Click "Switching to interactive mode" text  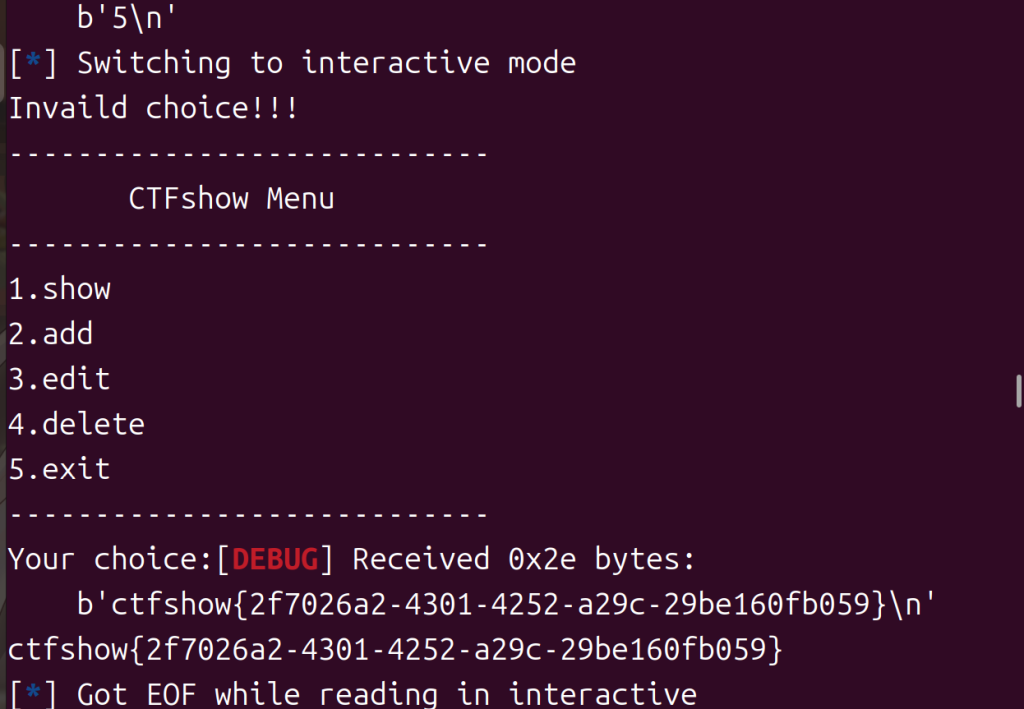(327, 63)
